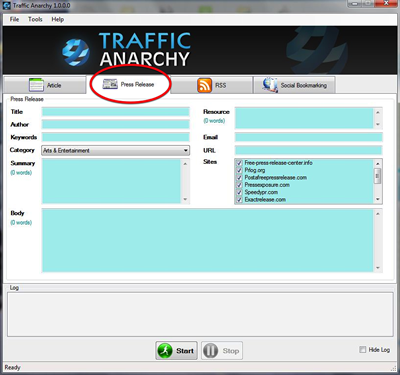Enable the Hide Log checkbox
This screenshot has height=375, width=400.
pos(362,350)
